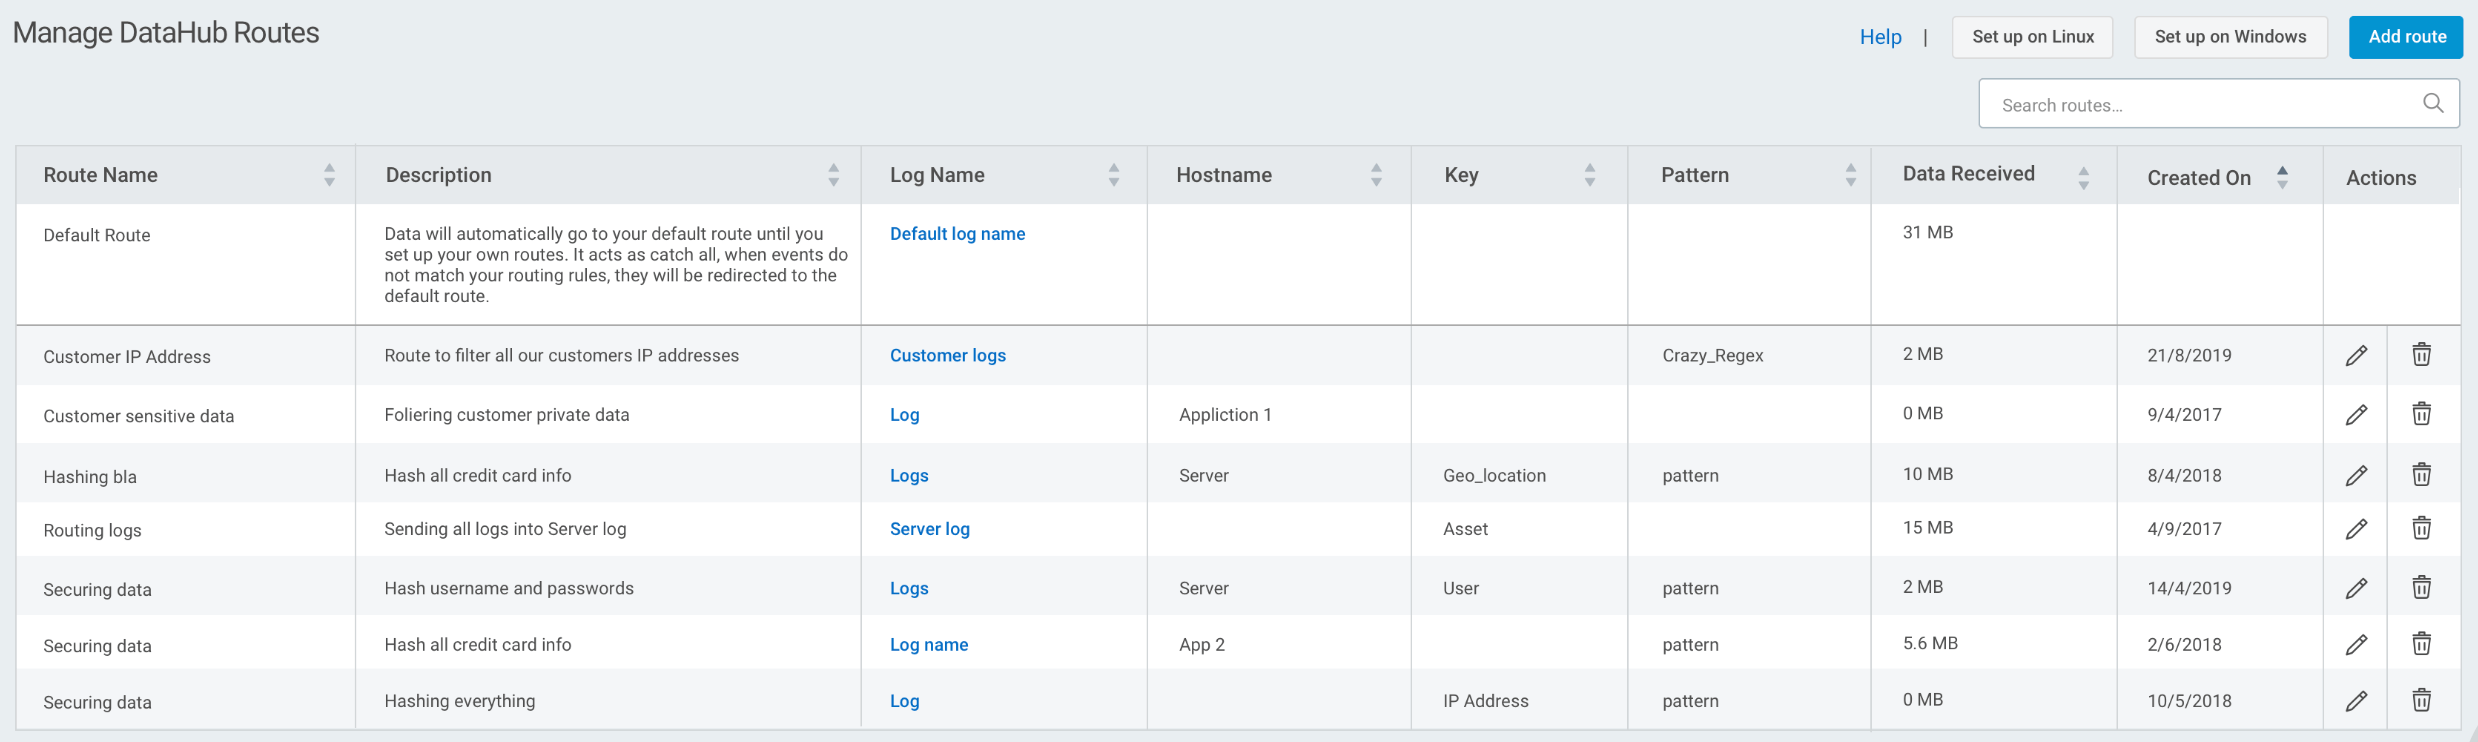Viewport: 2478px width, 742px height.
Task: Click the 5.6 MB data value
Action: pos(1929,644)
